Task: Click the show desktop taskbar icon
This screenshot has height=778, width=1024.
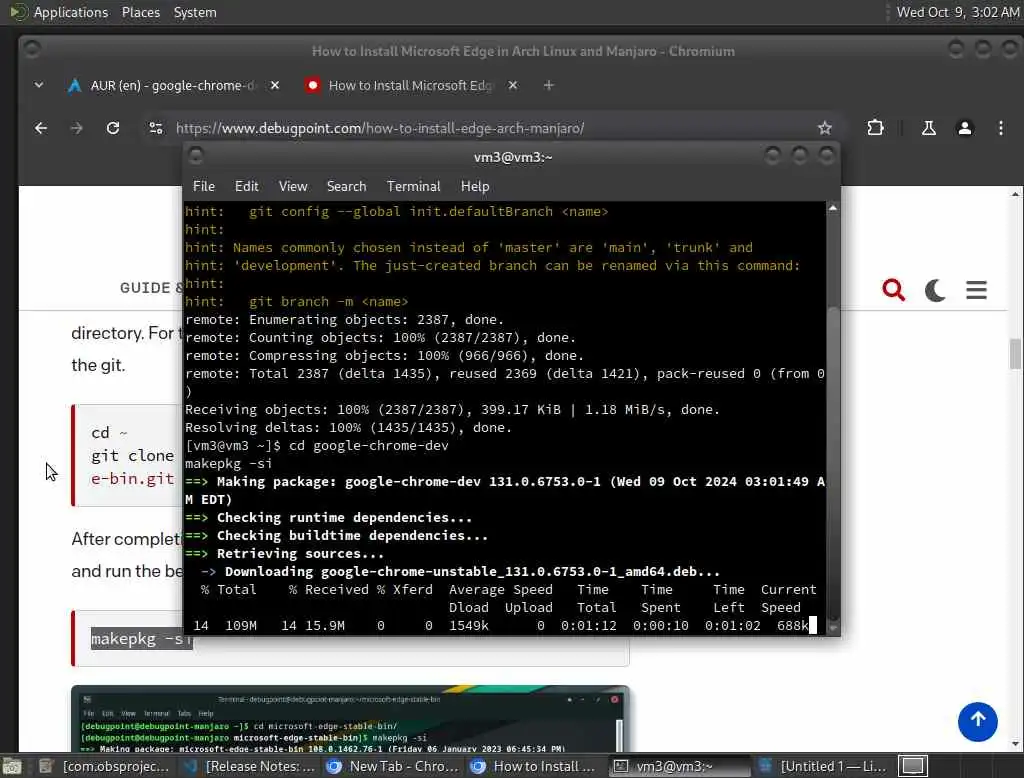Action: tap(12, 766)
